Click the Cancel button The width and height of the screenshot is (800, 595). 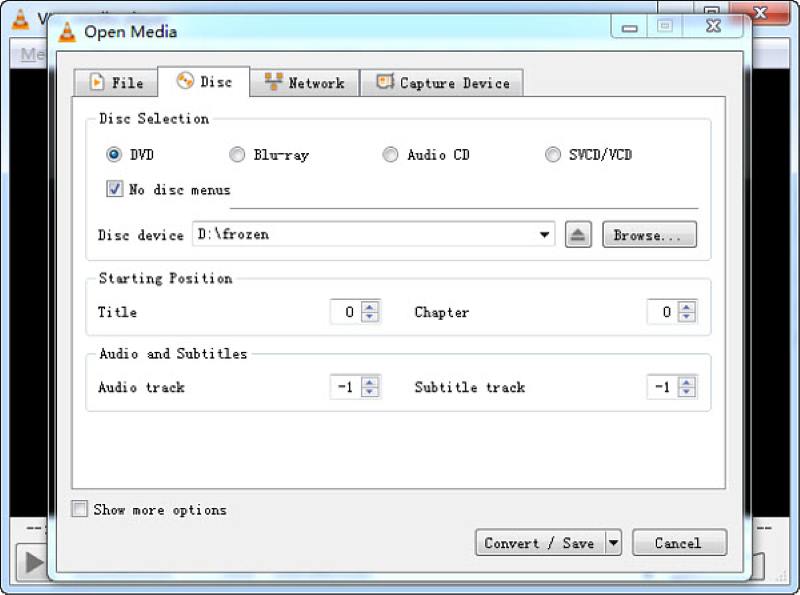point(679,542)
